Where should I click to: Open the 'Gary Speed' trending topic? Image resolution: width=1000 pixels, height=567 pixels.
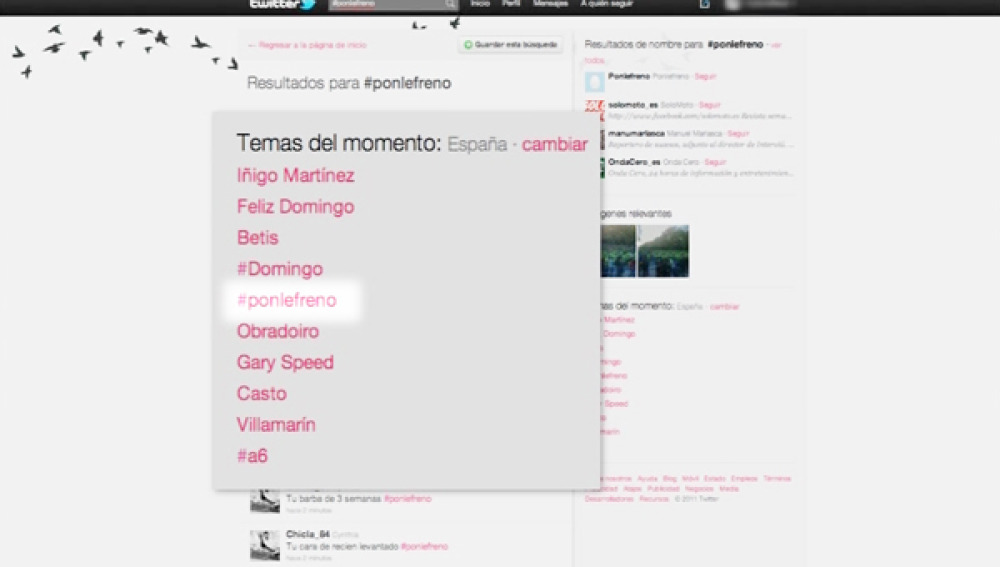(x=285, y=363)
